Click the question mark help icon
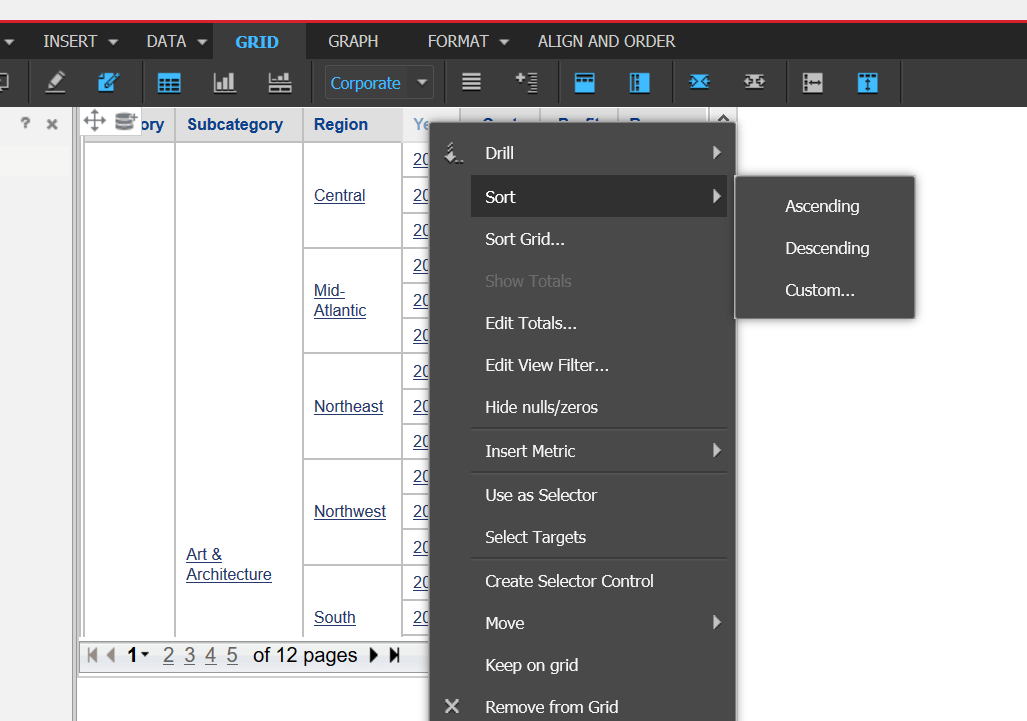Image resolution: width=1027 pixels, height=721 pixels. 25,123
